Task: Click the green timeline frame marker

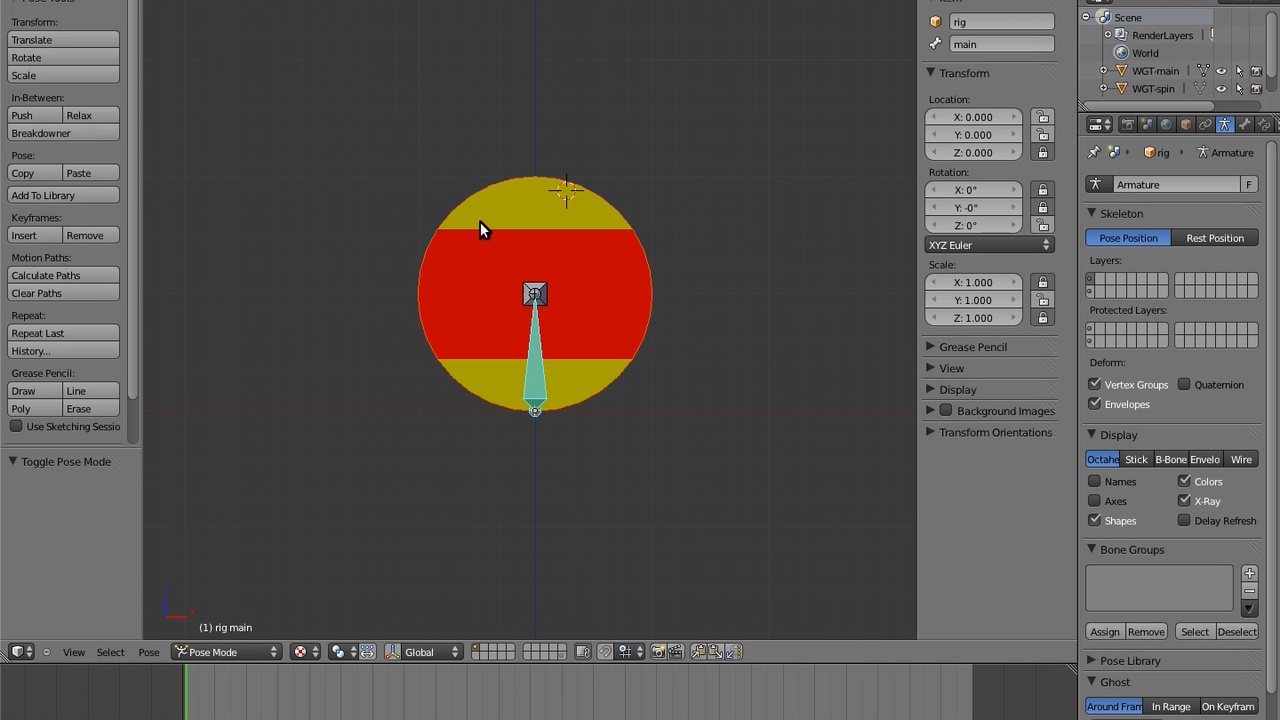Action: coord(185,692)
